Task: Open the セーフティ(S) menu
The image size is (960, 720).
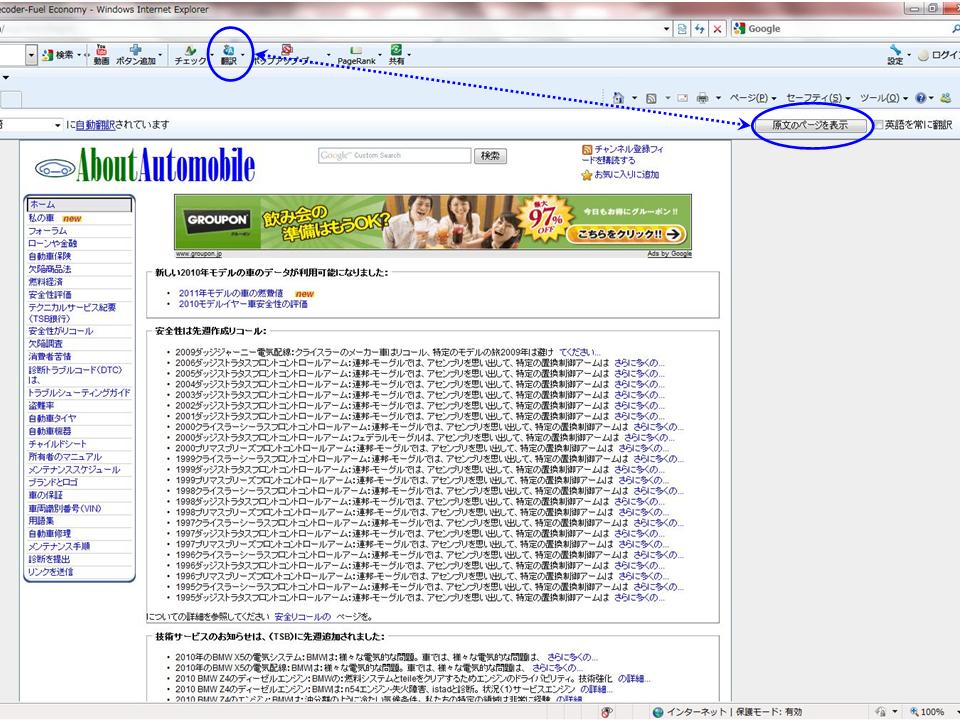Action: 818,98
